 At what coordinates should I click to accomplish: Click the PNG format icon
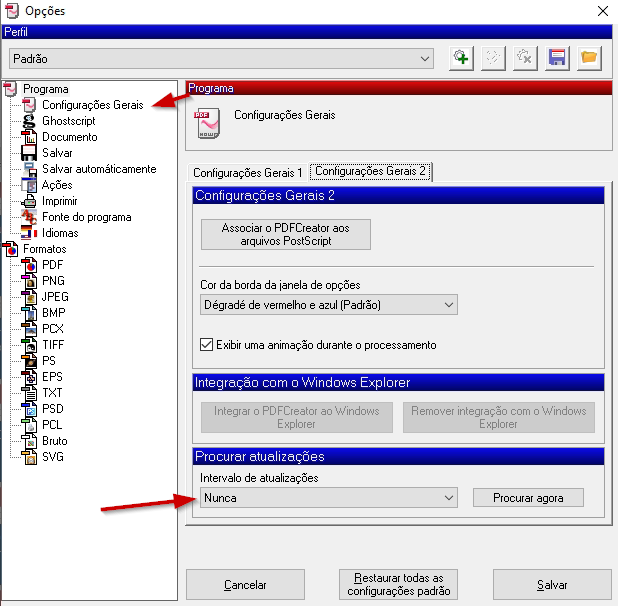tap(29, 281)
